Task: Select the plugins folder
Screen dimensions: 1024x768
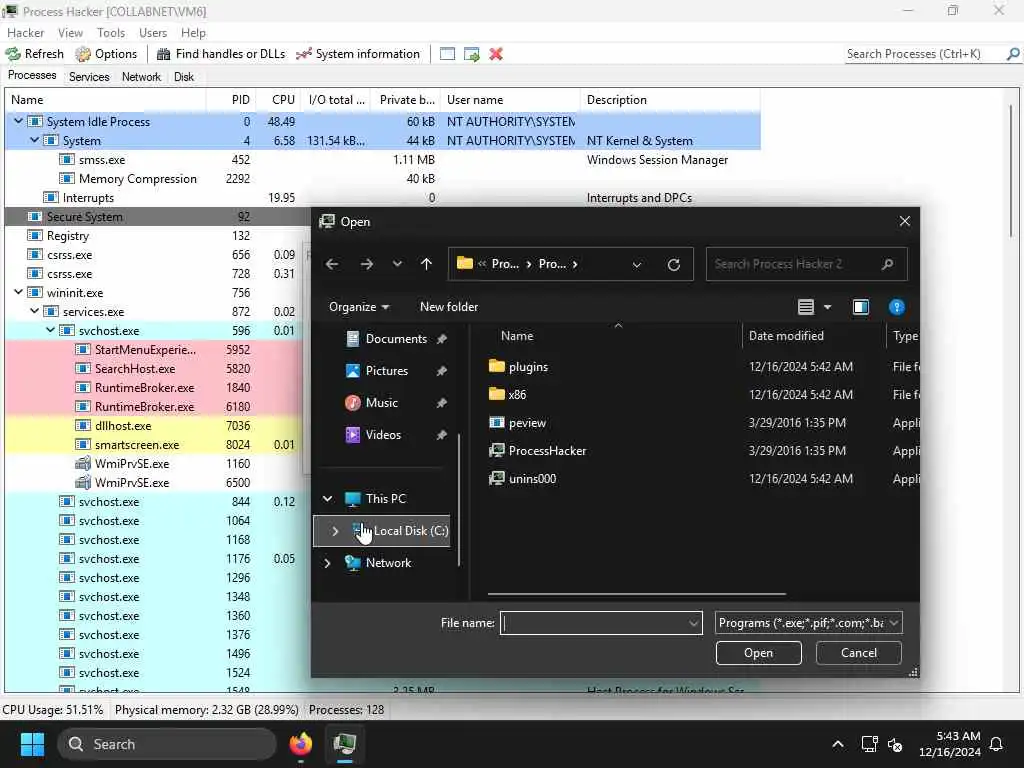Action: click(x=519, y=367)
